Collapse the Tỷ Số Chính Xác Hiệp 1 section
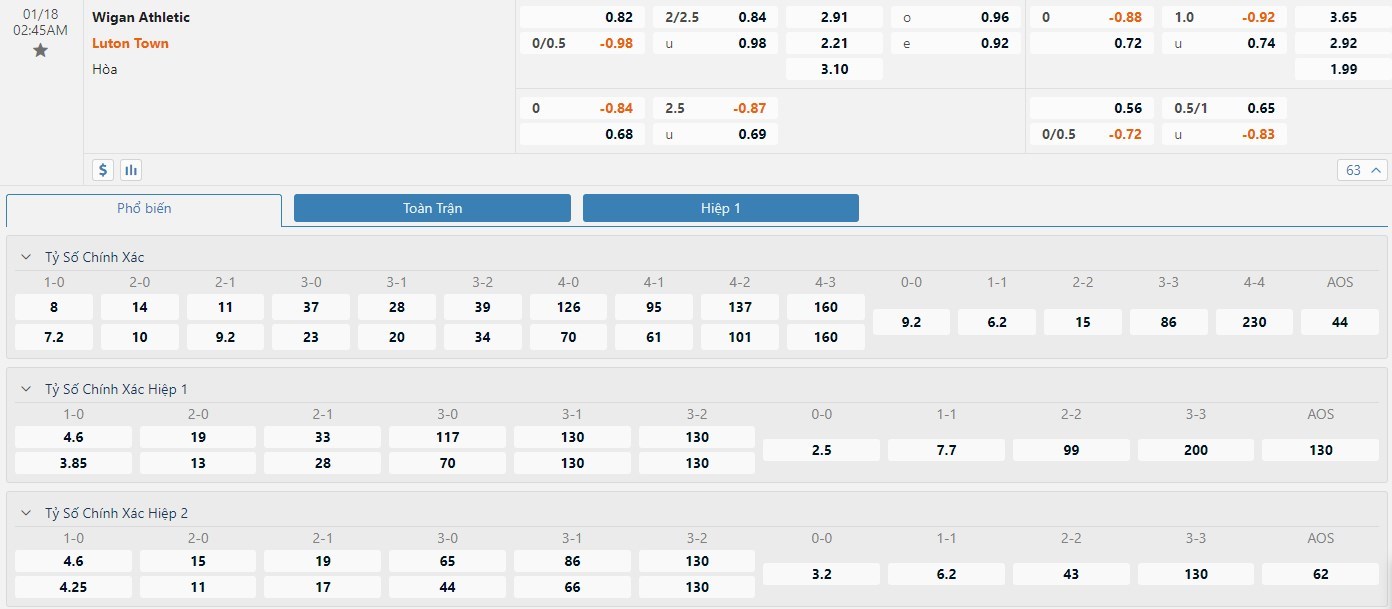This screenshot has width=1392, height=609. (x=26, y=389)
